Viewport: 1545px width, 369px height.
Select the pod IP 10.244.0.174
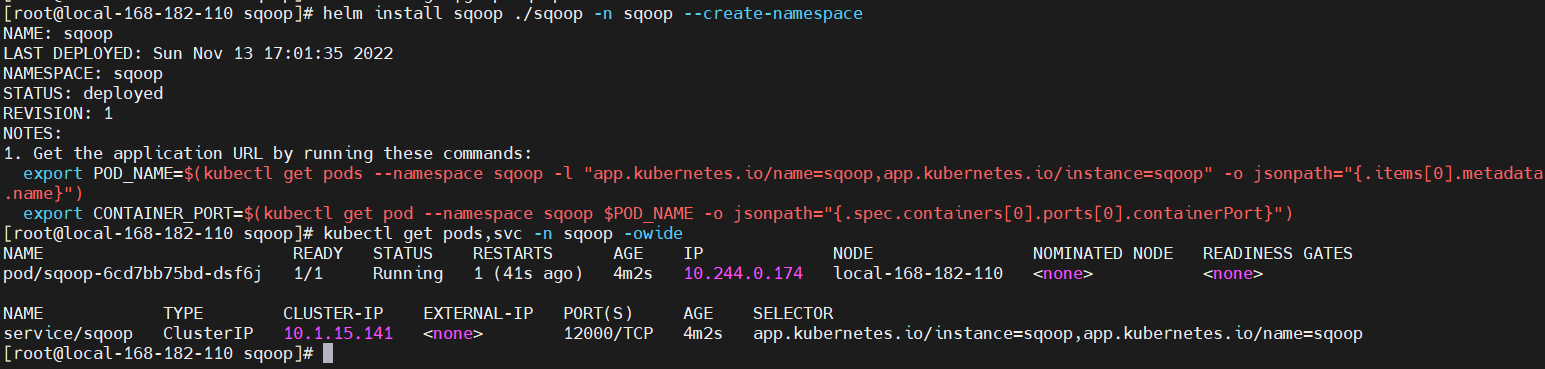coord(743,273)
